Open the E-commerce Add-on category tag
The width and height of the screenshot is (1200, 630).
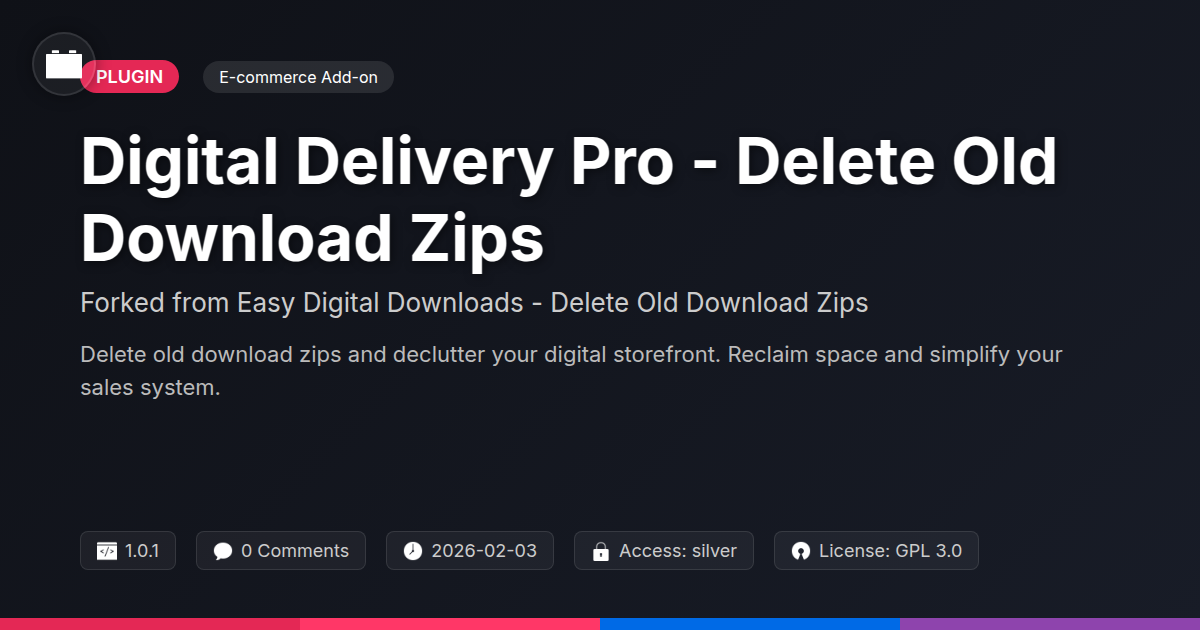(x=298, y=77)
